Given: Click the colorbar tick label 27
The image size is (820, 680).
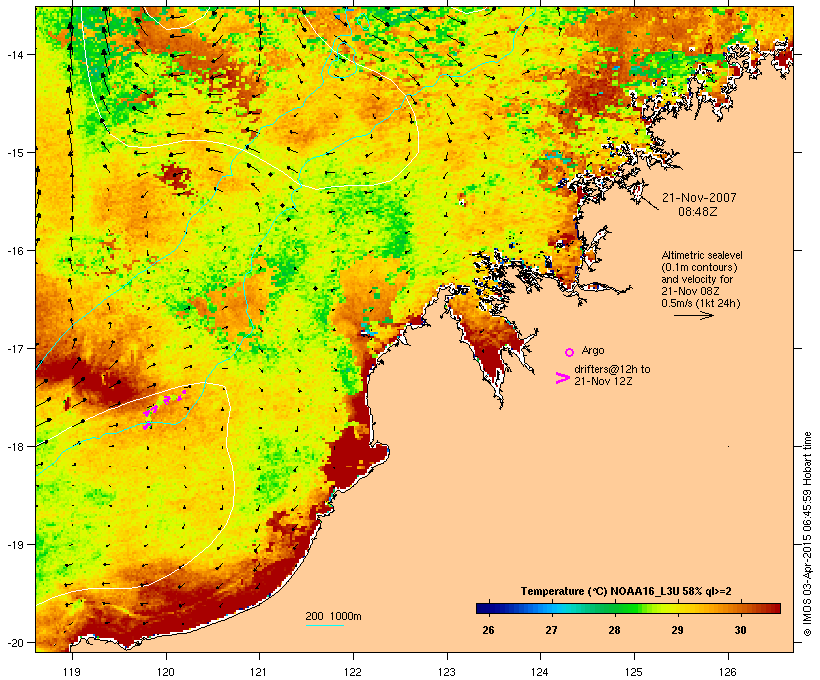Looking at the screenshot, I should (x=551, y=630).
